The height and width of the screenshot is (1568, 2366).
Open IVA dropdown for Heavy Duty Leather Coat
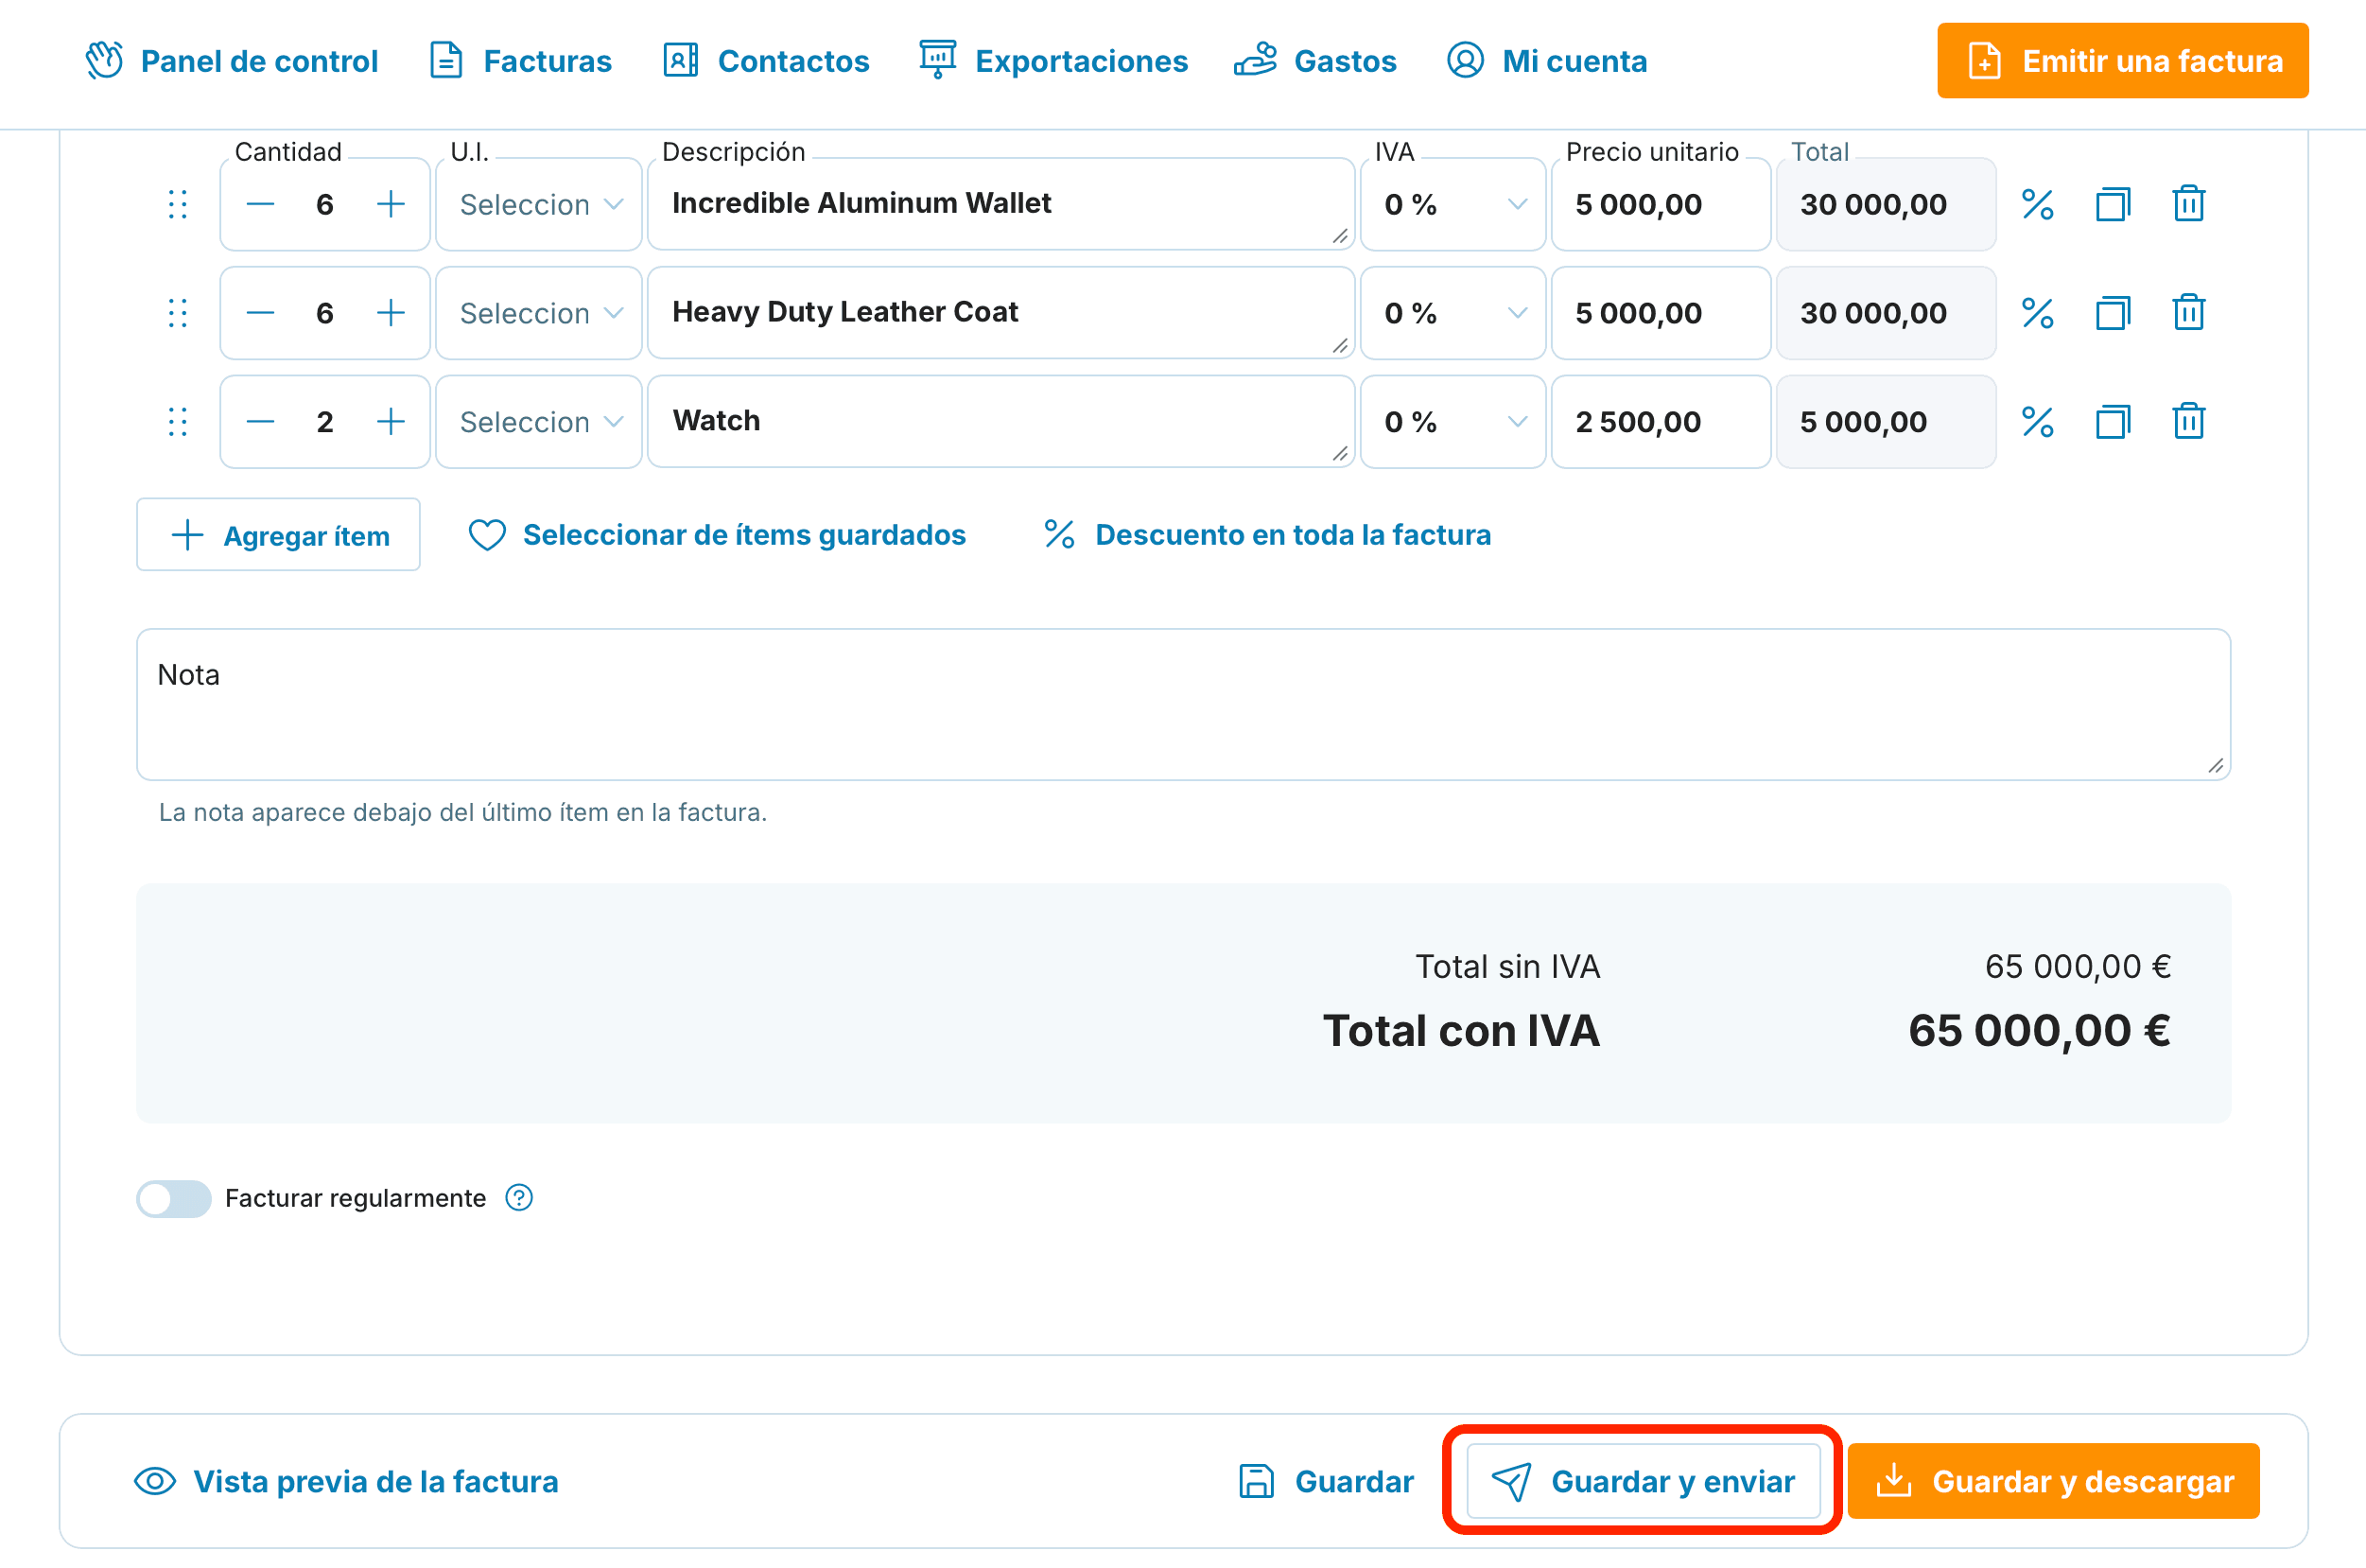click(x=1453, y=313)
